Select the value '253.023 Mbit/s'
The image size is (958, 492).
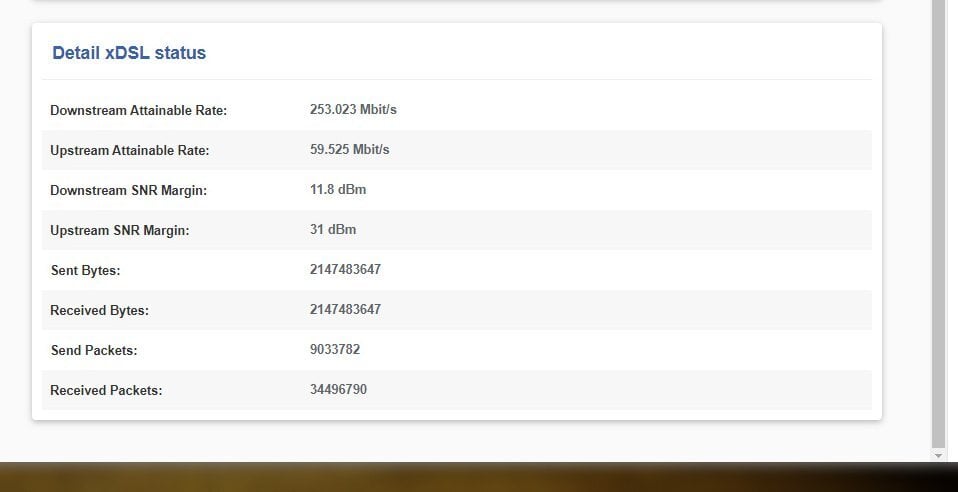tap(353, 109)
